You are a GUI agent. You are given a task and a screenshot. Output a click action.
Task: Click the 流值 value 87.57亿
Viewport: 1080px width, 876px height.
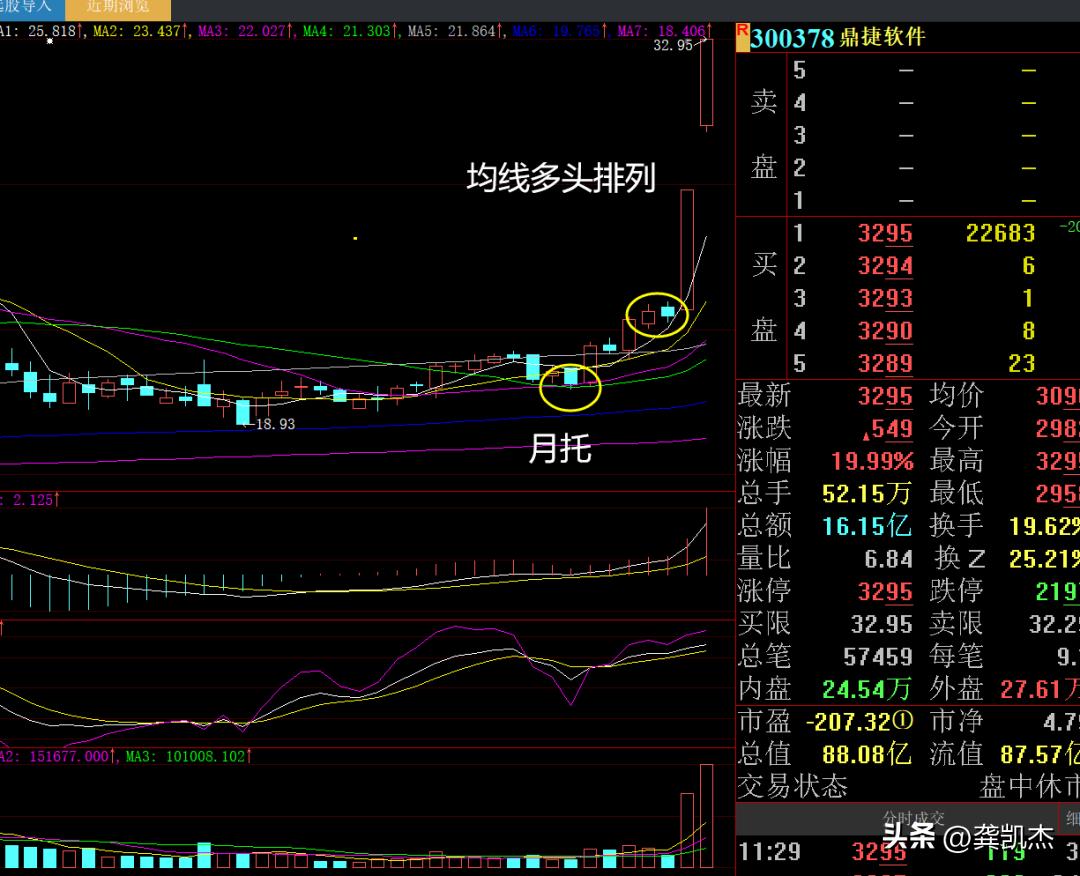pos(1040,754)
